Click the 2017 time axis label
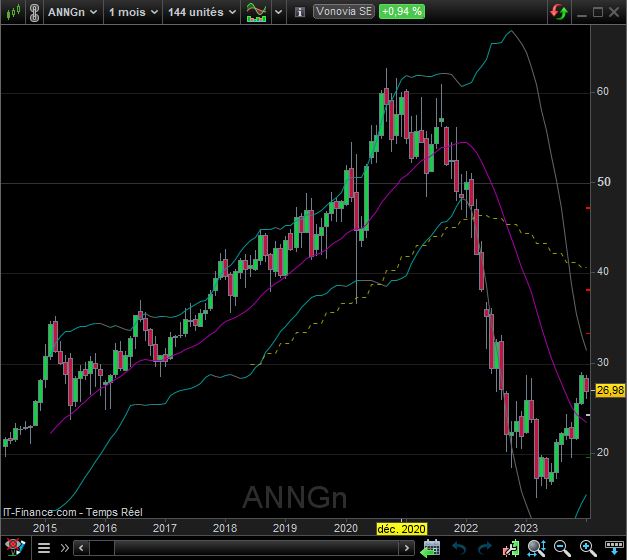 click(x=165, y=529)
